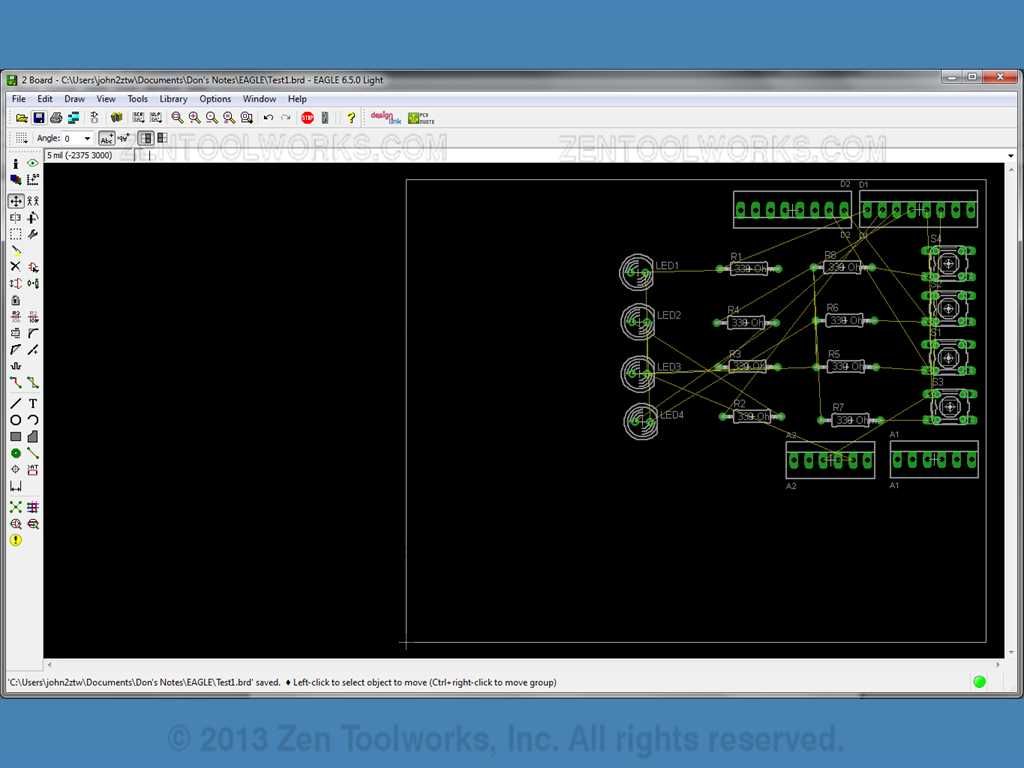
Task: Open the Draw menu
Action: (74, 99)
